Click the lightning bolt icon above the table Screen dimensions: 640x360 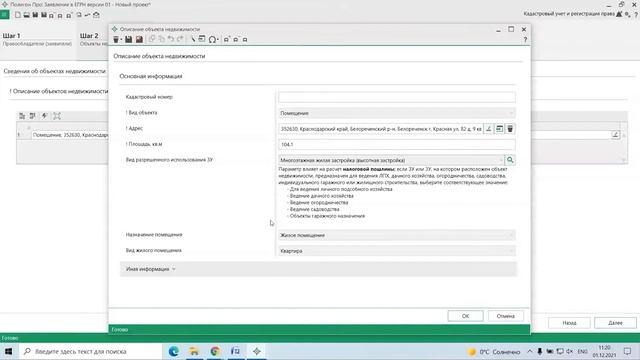44,116
